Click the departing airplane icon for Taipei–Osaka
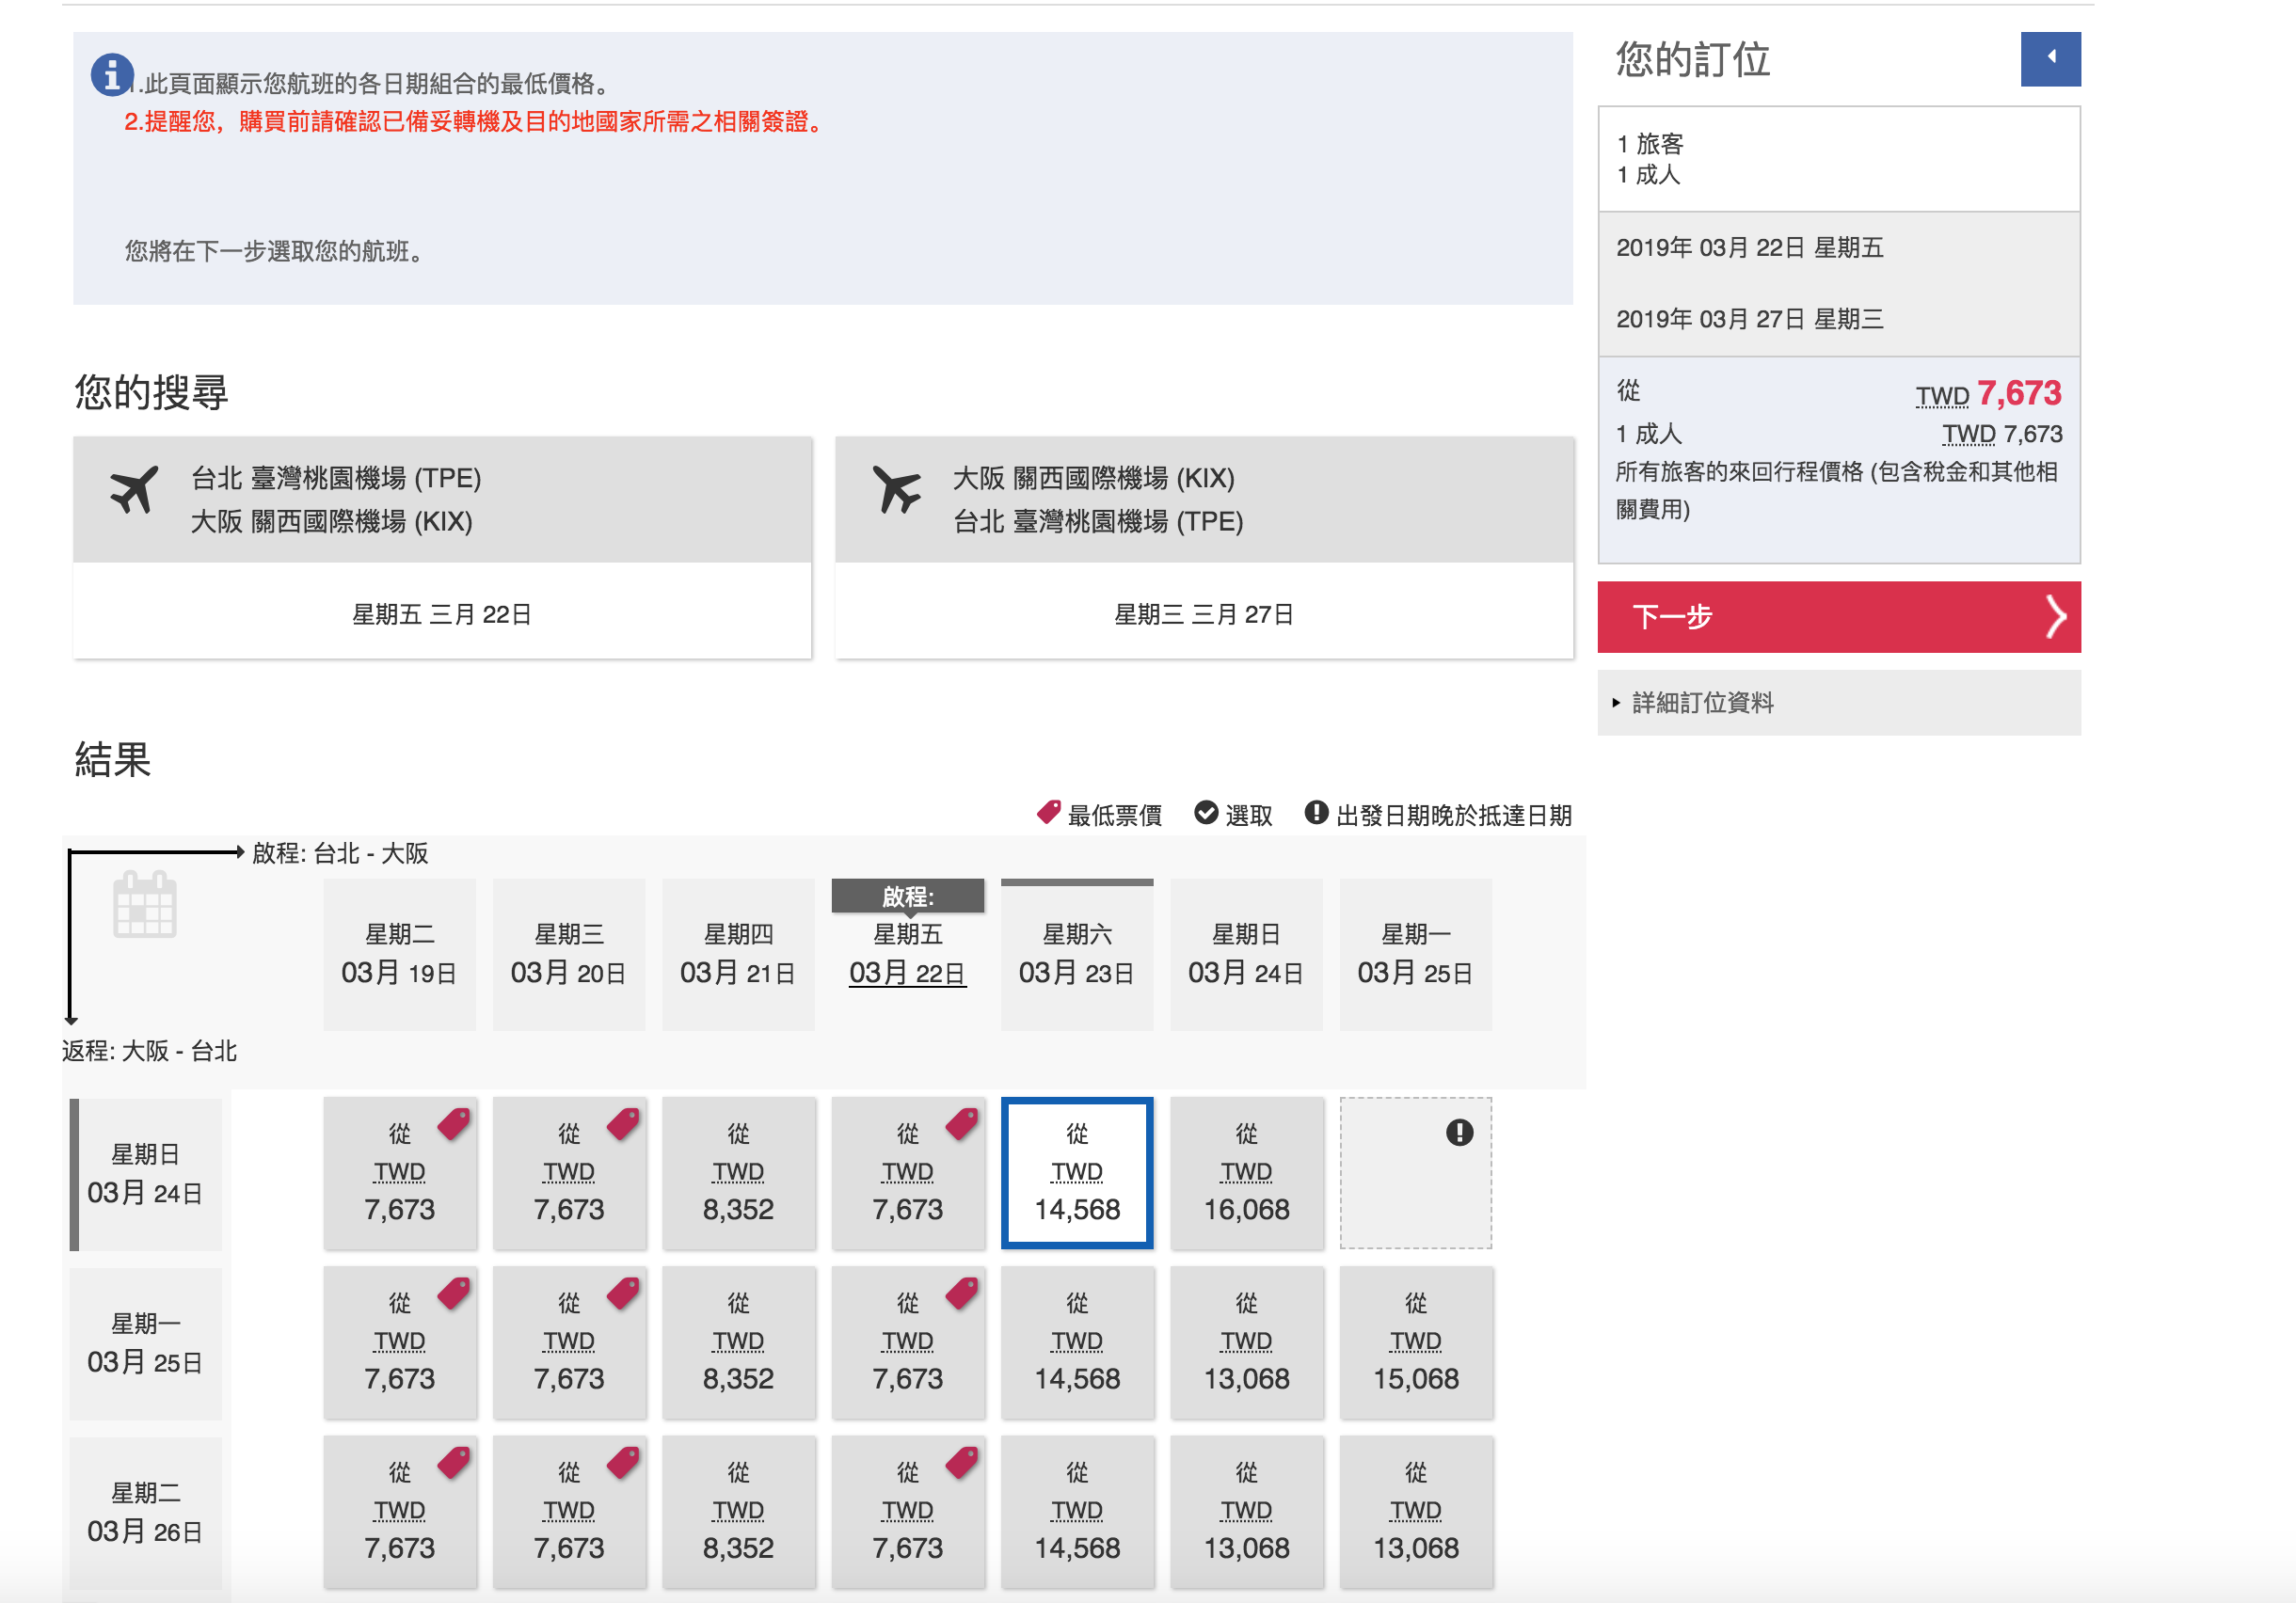This screenshot has height=1603, width=2296. pos(134,490)
